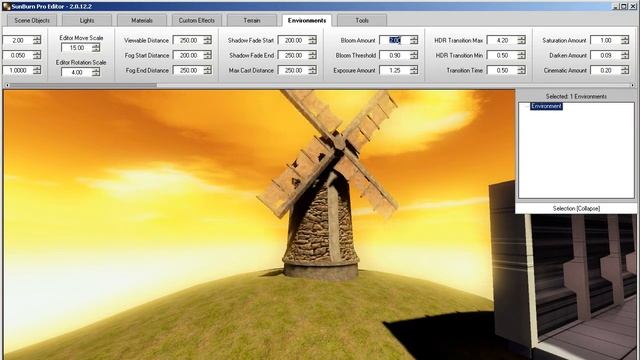The width and height of the screenshot is (640, 360).
Task: Select the Environments tab
Action: pyautogui.click(x=307, y=20)
